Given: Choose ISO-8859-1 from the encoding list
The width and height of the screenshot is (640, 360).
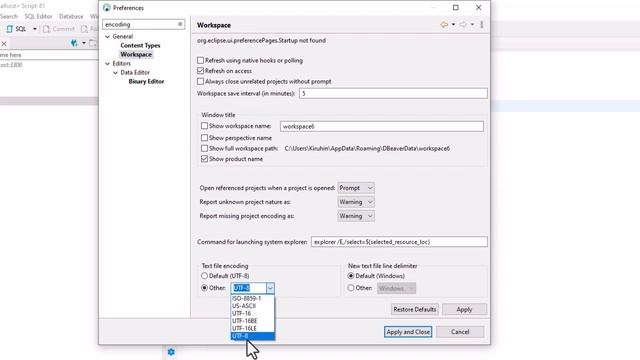Looking at the screenshot, I should pyautogui.click(x=253, y=298).
